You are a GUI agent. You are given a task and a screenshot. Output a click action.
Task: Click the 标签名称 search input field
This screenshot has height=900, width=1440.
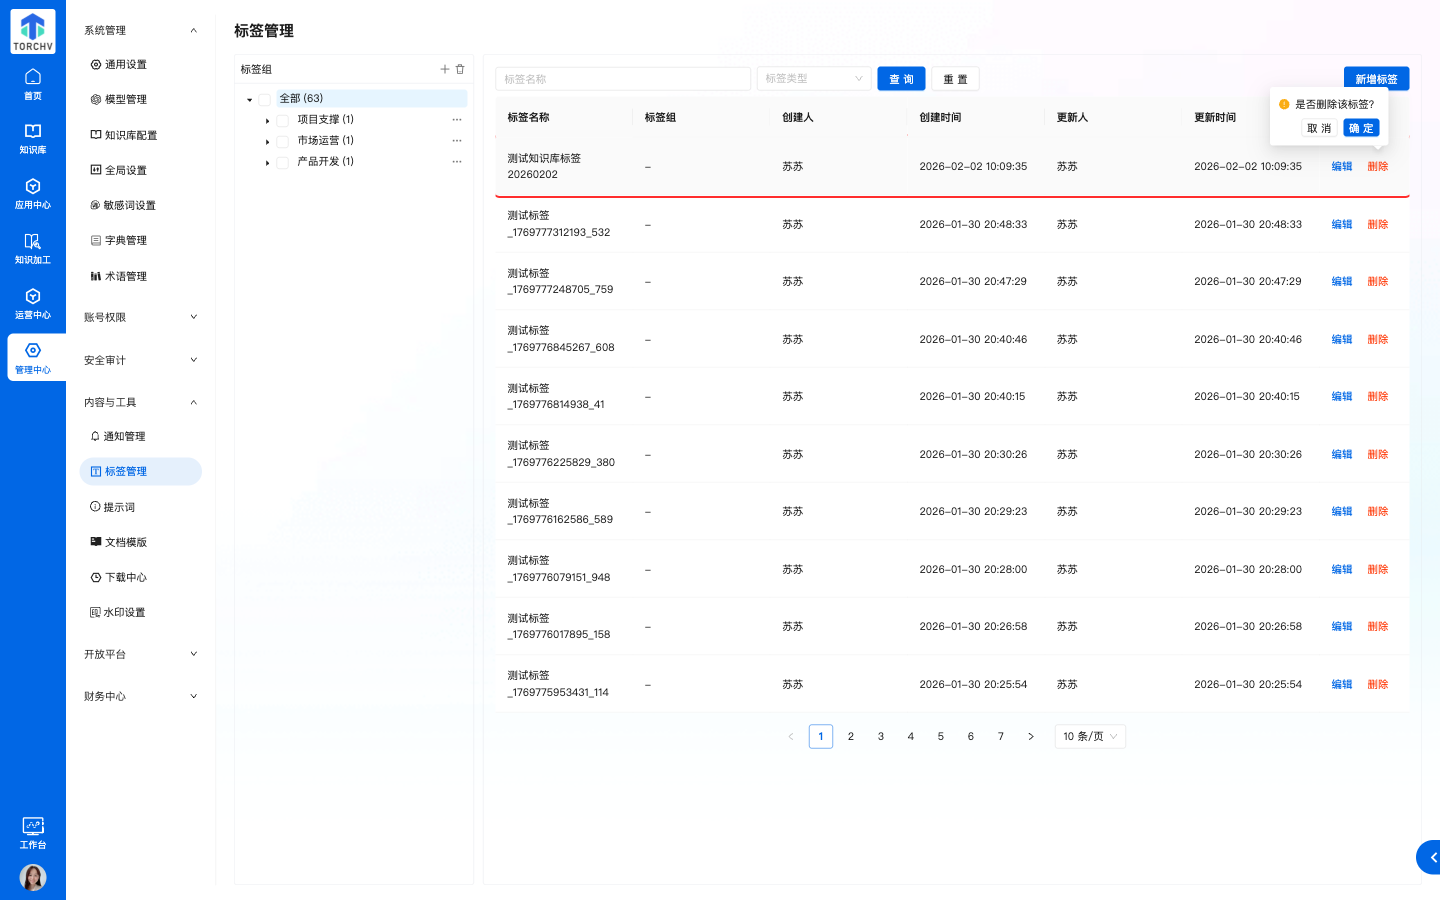coord(622,79)
